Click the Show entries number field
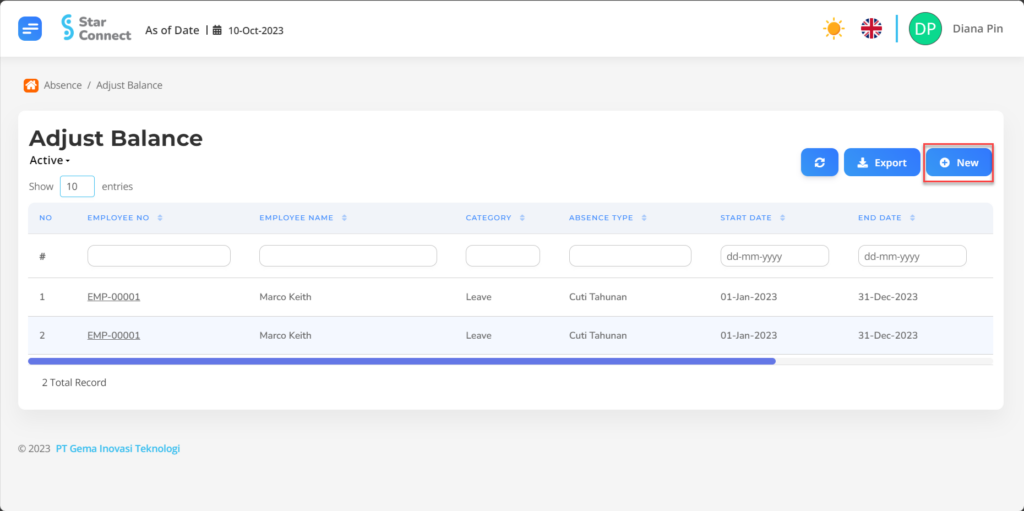The width and height of the screenshot is (1024, 511). pos(77,186)
